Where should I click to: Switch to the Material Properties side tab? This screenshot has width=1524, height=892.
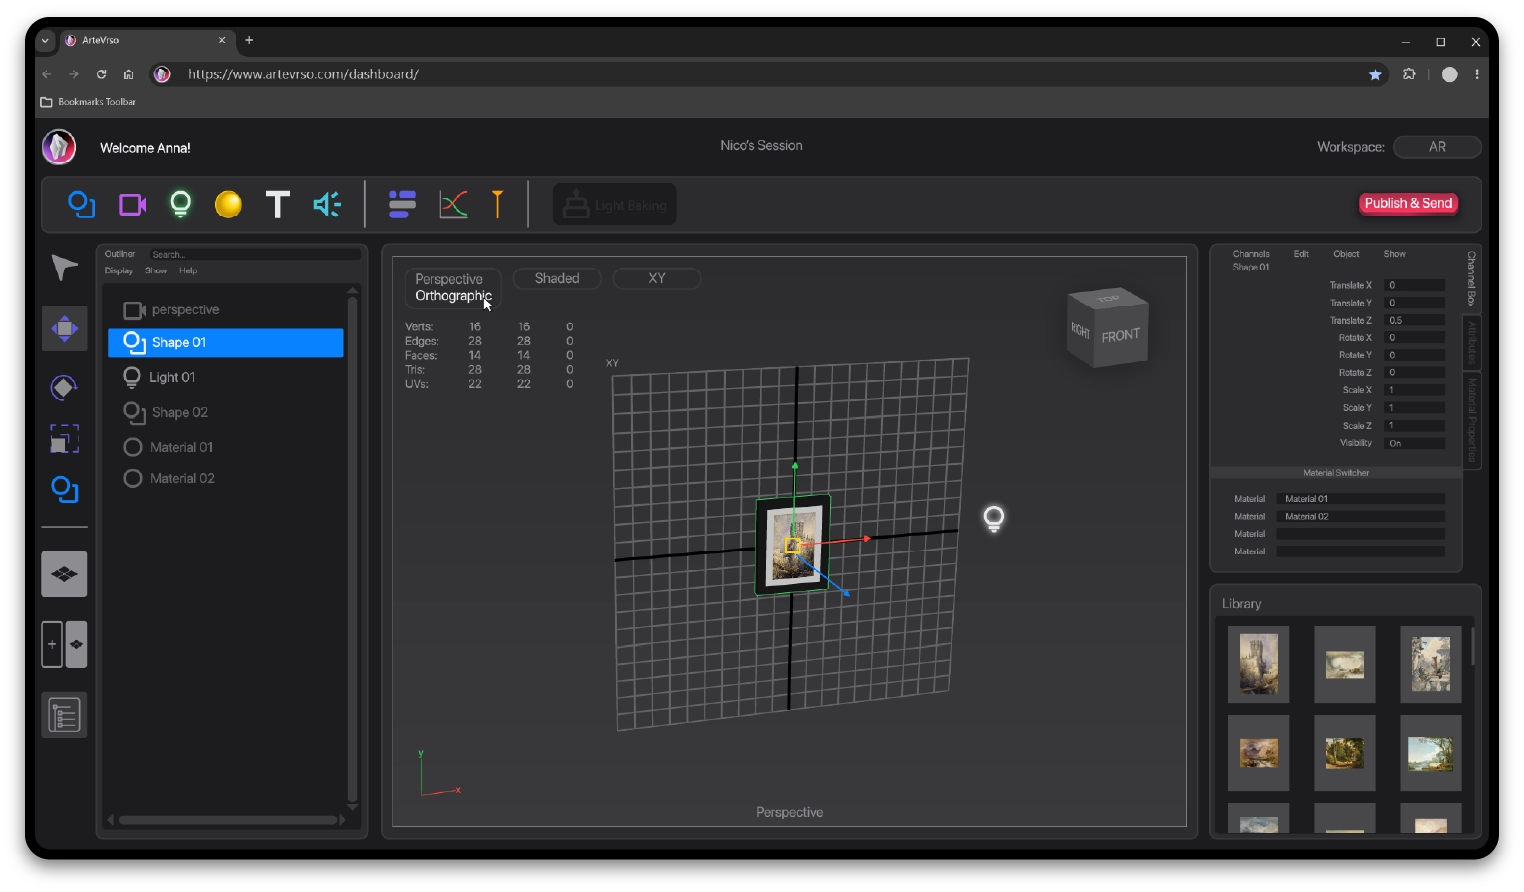click(x=1472, y=420)
